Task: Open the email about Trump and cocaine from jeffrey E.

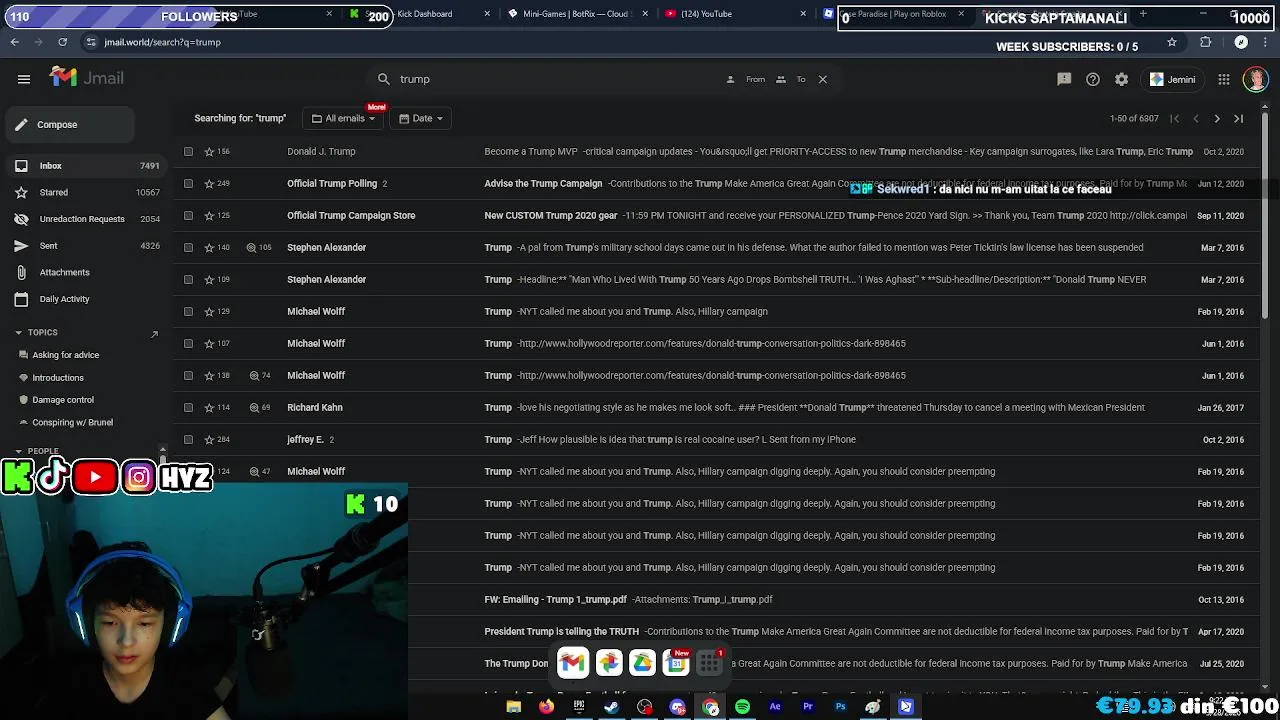Action: tap(717, 439)
